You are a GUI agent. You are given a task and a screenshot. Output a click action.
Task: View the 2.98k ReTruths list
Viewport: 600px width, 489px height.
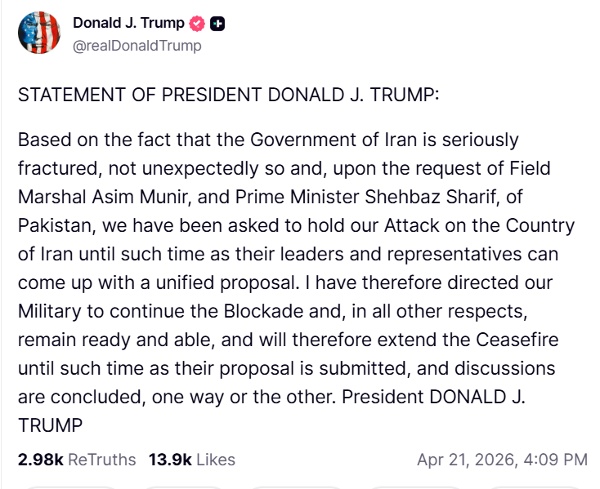77,460
